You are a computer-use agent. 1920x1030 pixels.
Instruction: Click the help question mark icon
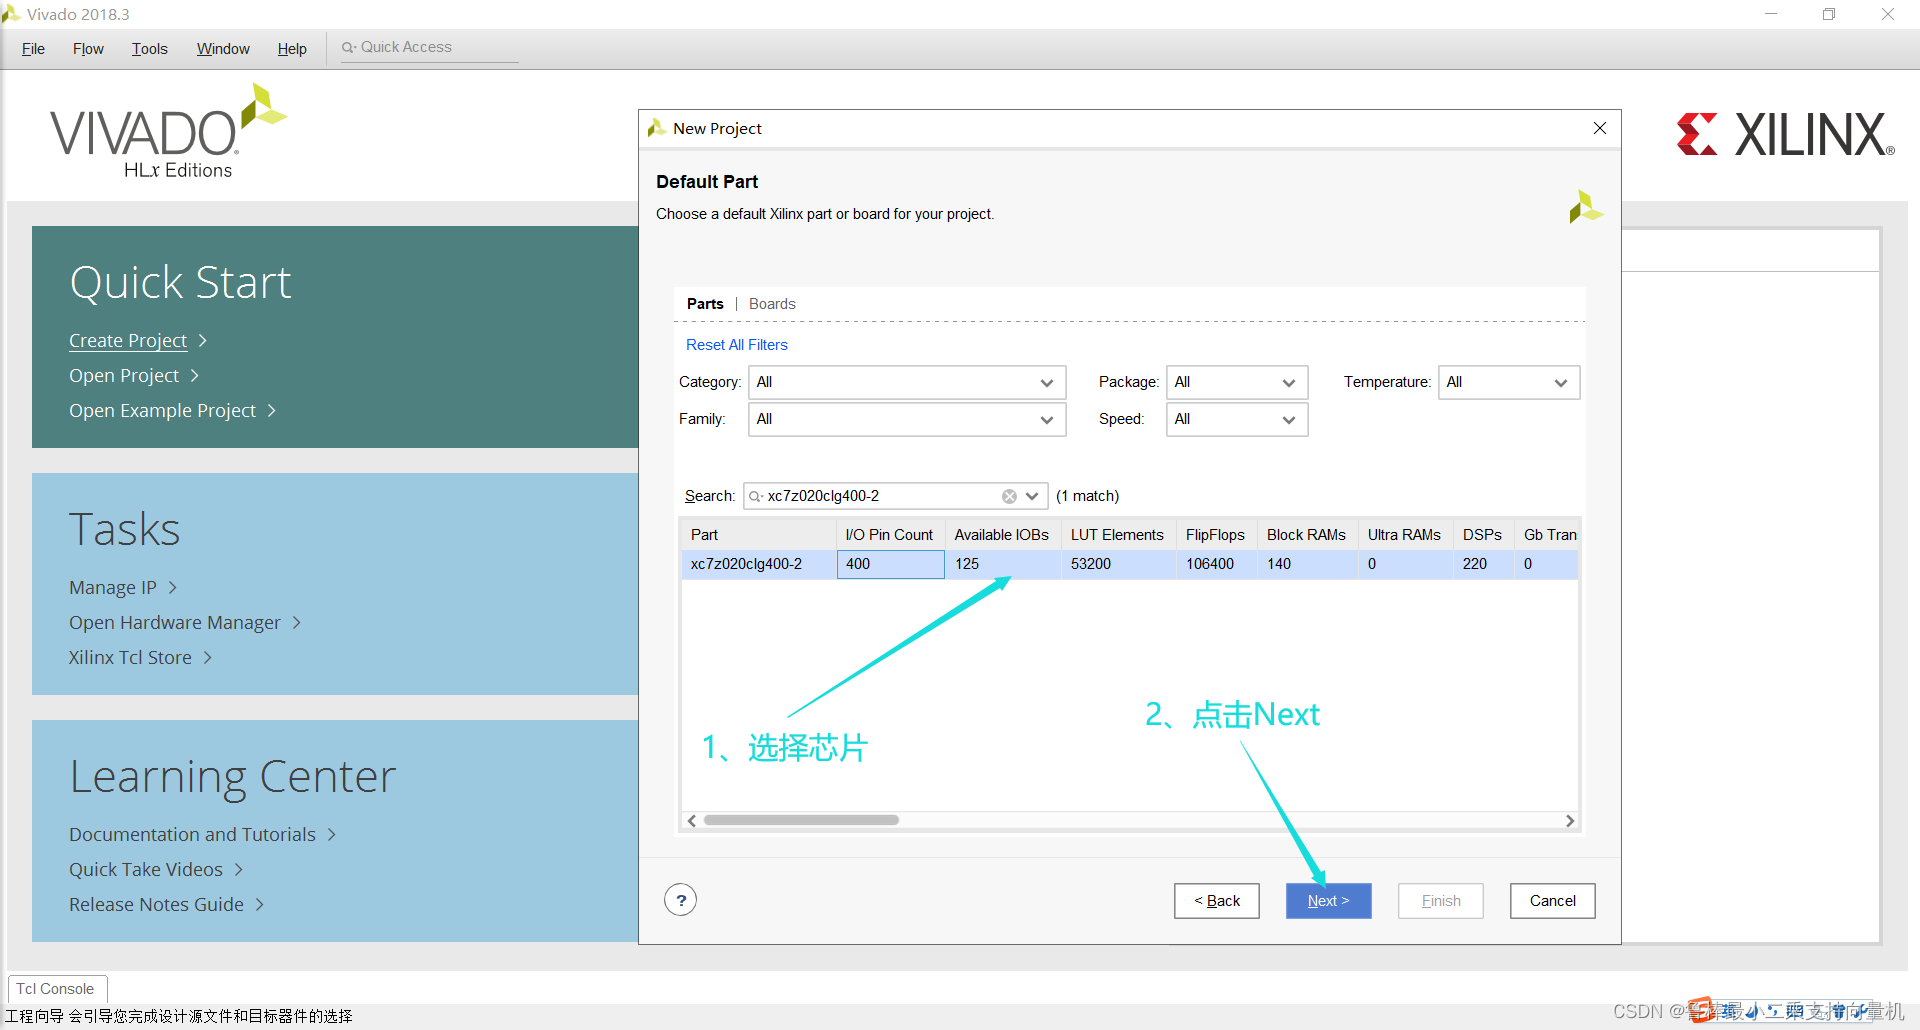(x=681, y=900)
